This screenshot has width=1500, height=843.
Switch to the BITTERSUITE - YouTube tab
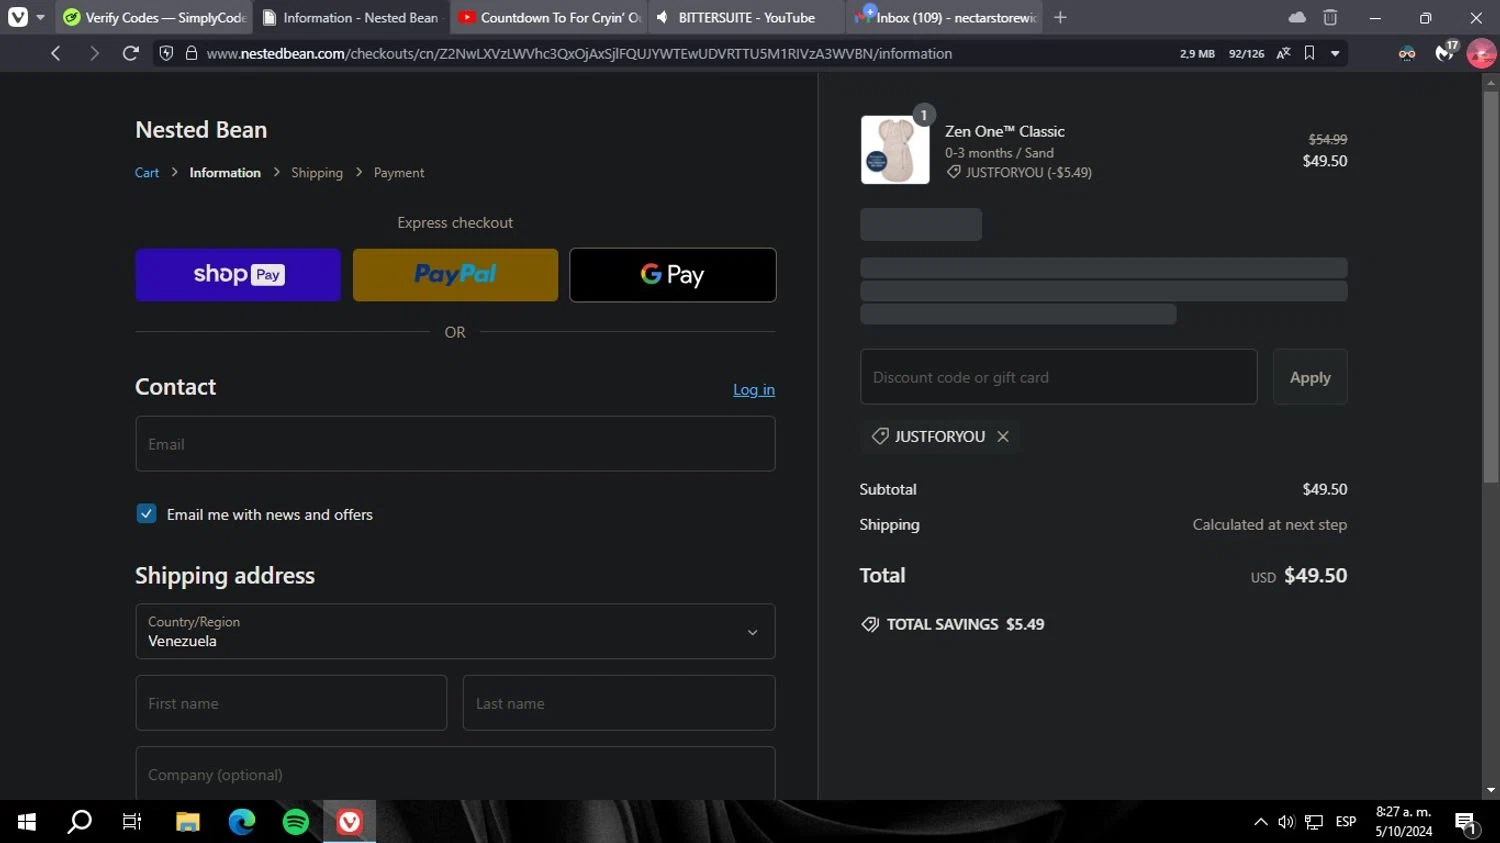[x=746, y=17]
